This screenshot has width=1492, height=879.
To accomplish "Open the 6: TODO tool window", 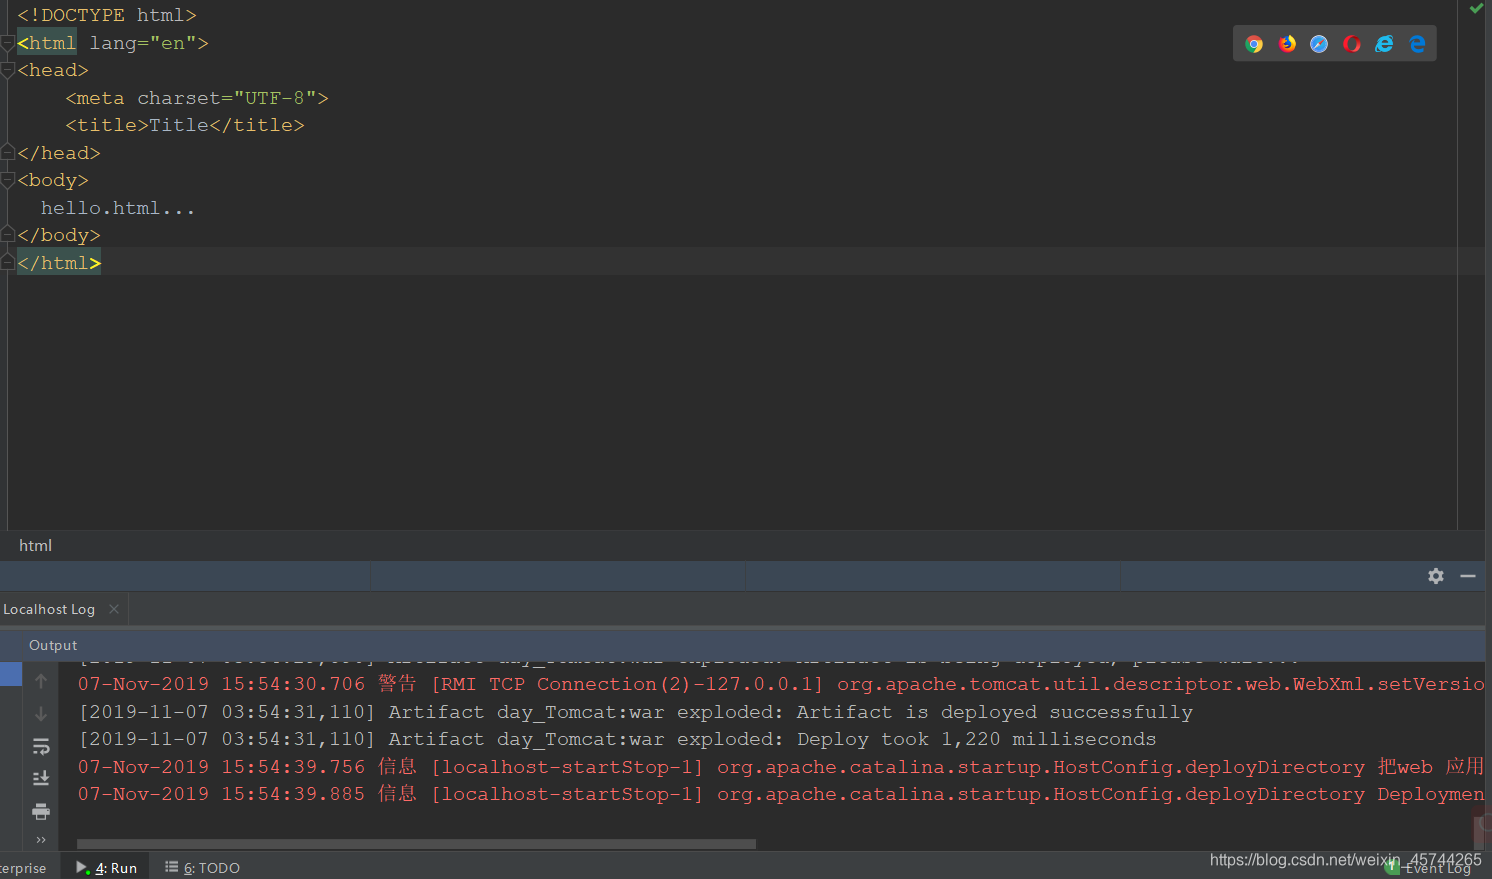I will [x=202, y=867].
